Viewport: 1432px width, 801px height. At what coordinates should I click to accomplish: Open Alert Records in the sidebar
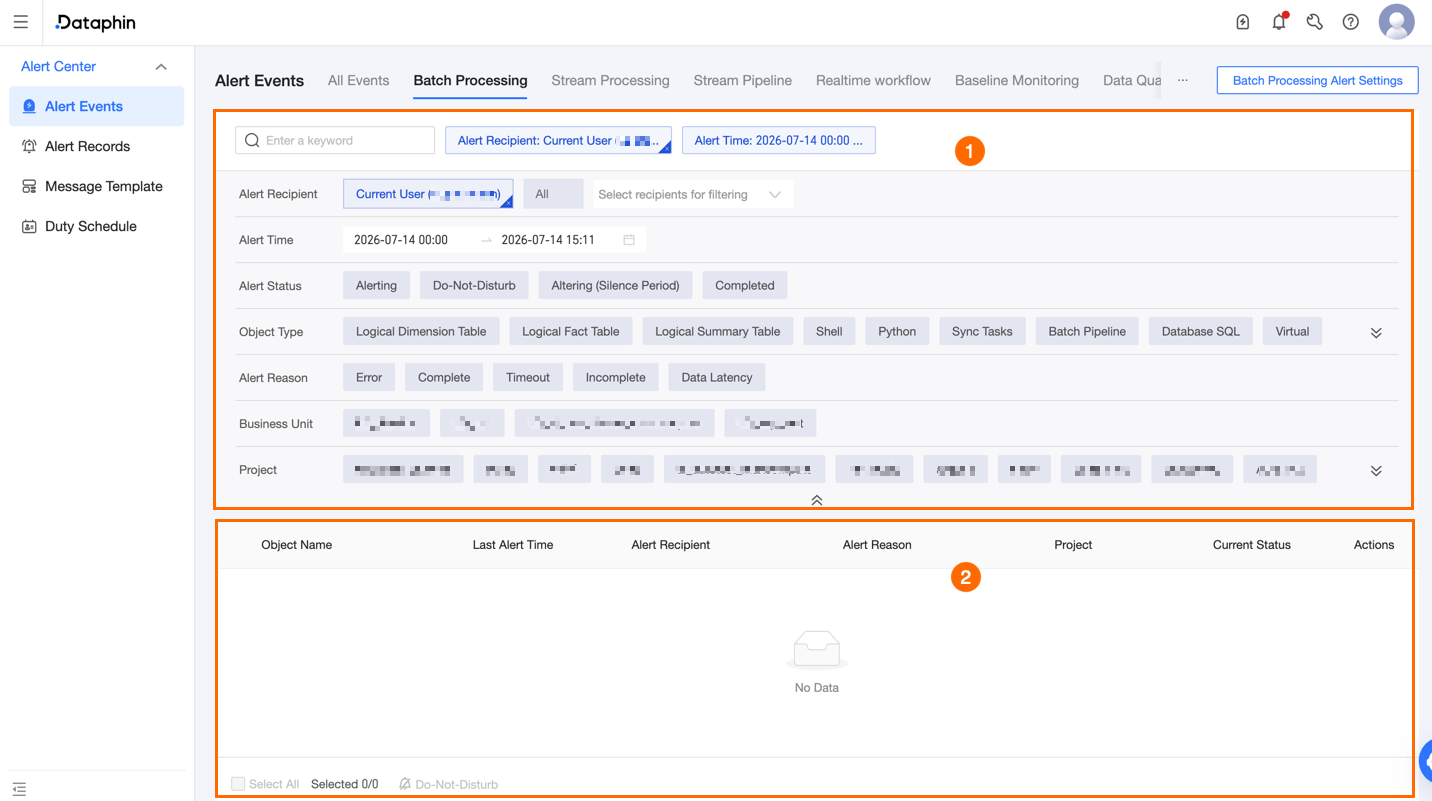pyautogui.click(x=87, y=147)
